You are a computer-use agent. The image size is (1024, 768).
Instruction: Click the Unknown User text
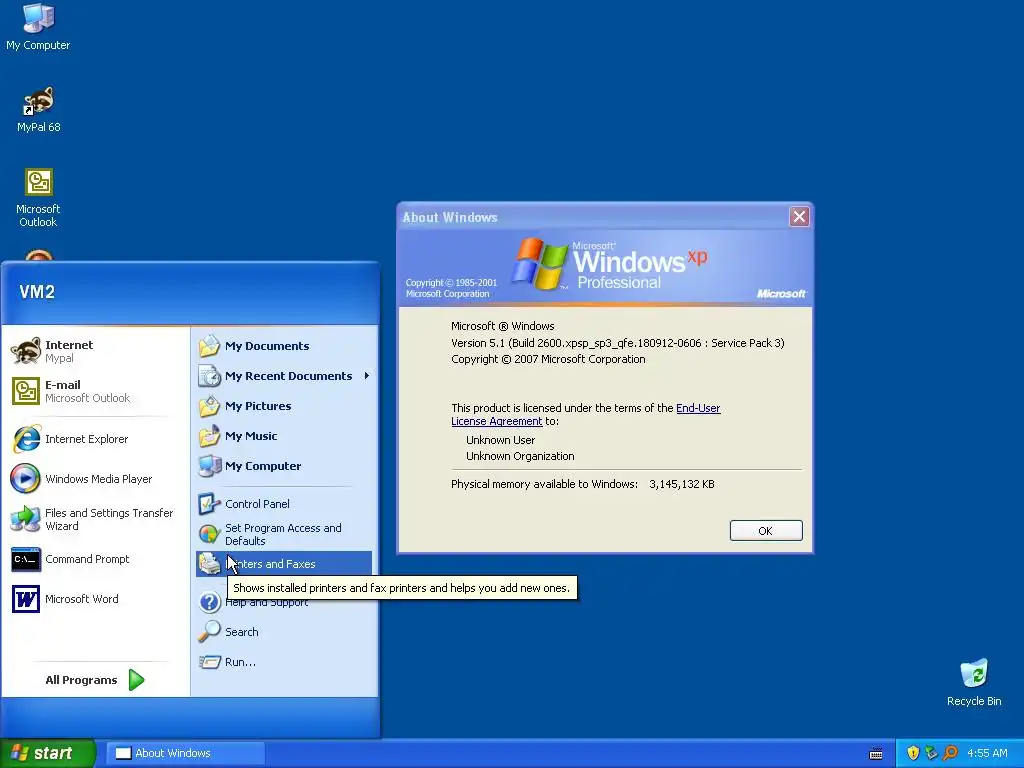point(500,440)
